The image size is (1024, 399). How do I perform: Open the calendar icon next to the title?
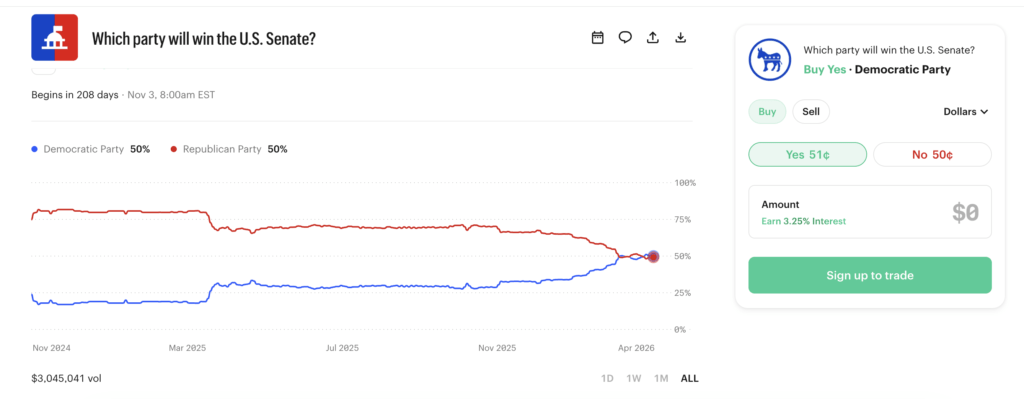coord(597,38)
